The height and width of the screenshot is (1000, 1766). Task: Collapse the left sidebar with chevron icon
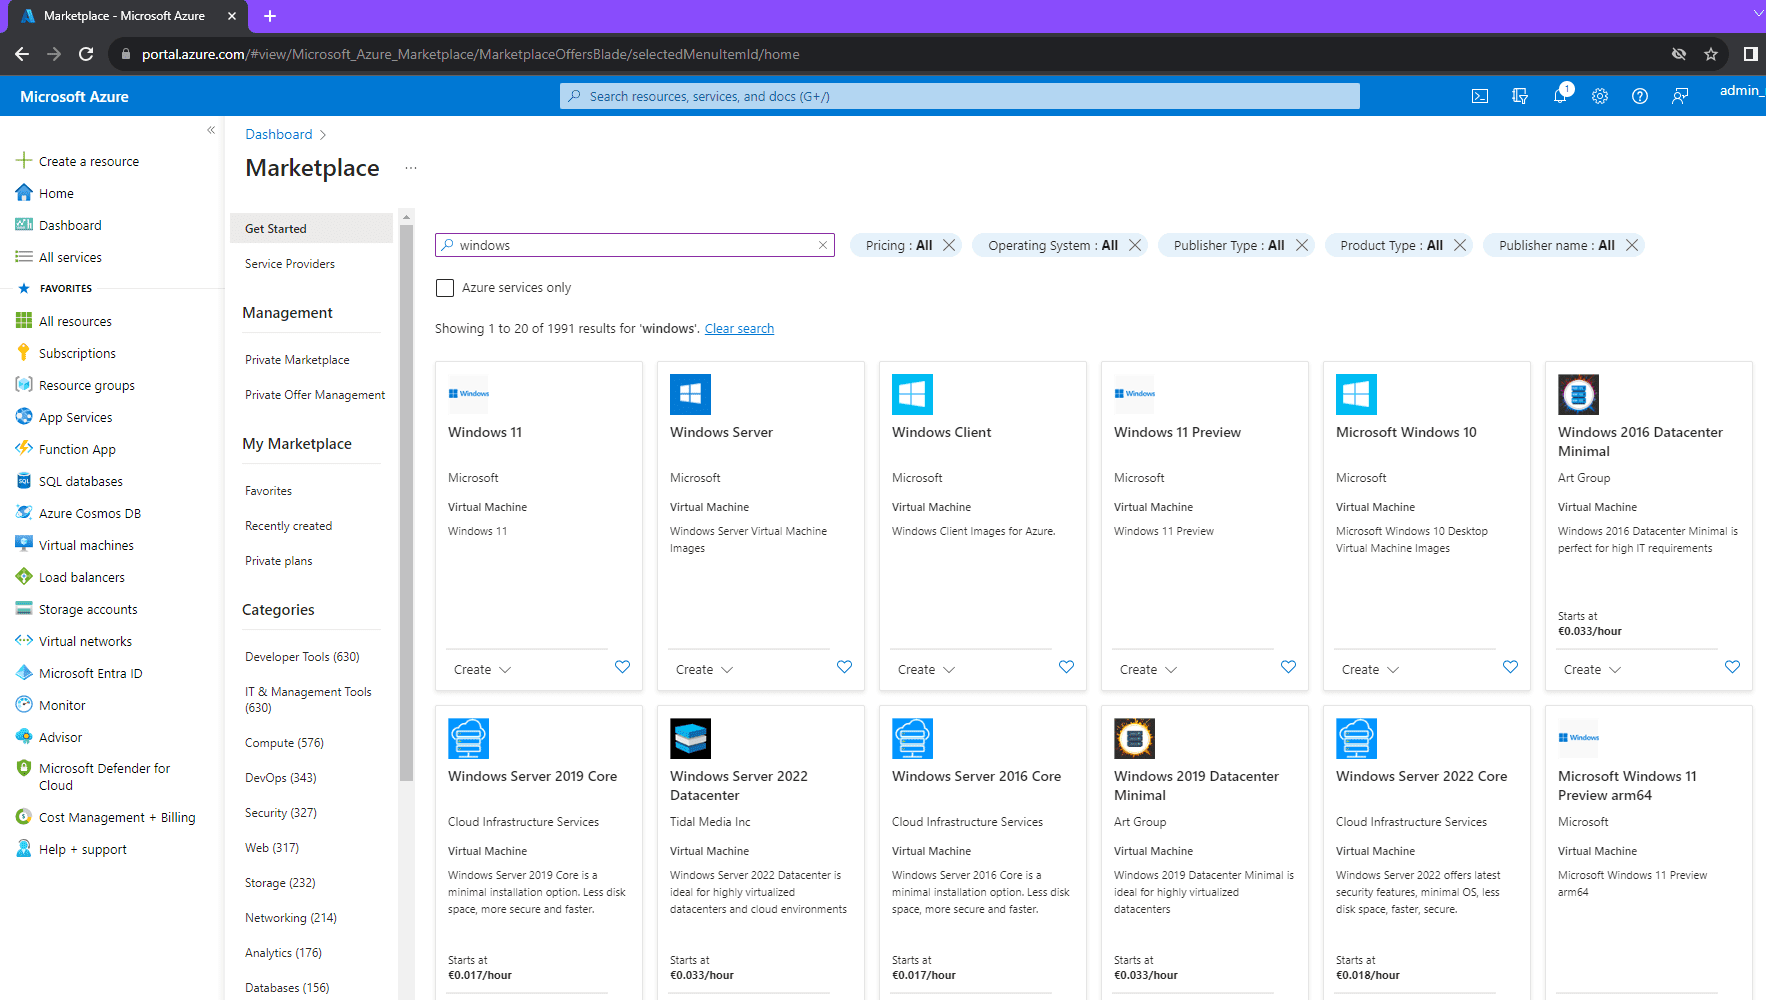[x=211, y=130]
